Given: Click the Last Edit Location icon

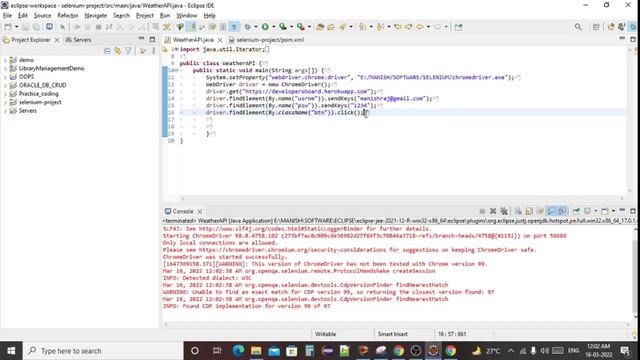Looking at the screenshot, I should pos(398,27).
